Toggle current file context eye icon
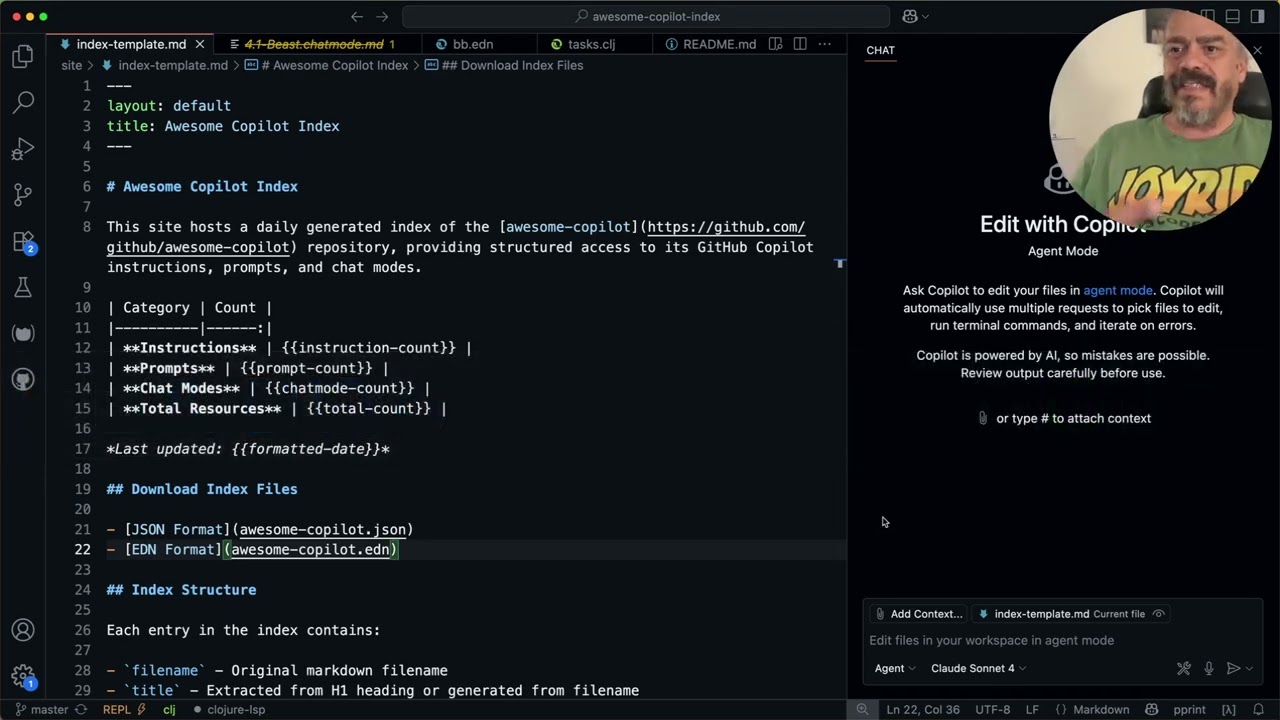1280x720 pixels. click(1159, 614)
